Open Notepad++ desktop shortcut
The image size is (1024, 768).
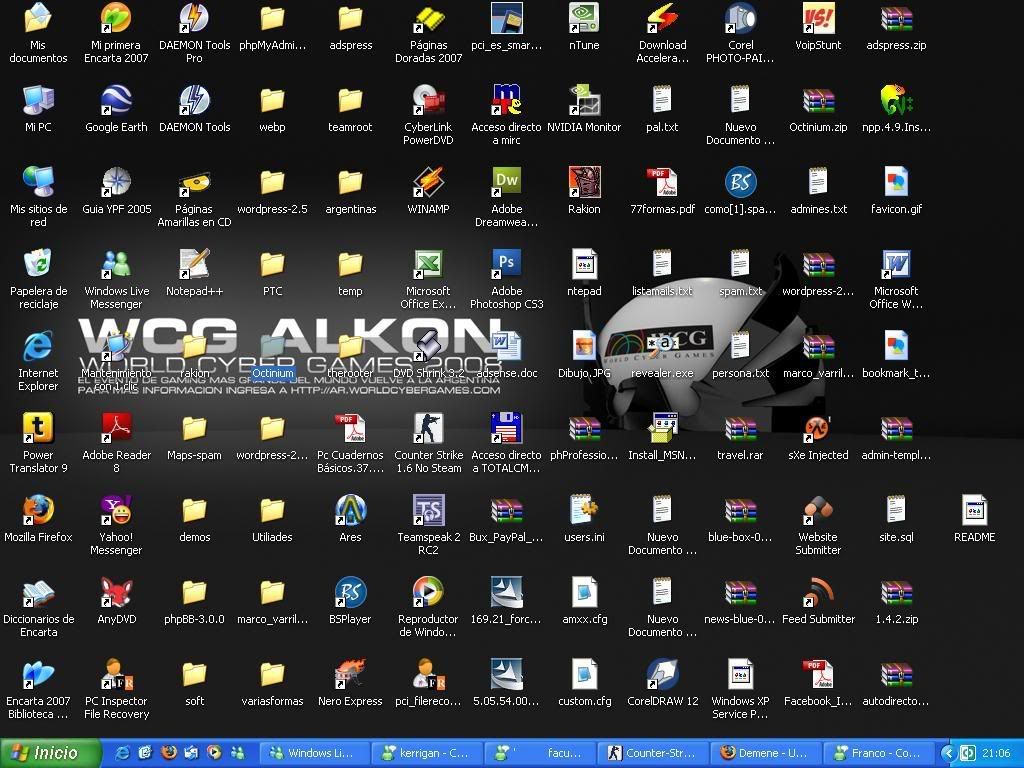click(194, 264)
